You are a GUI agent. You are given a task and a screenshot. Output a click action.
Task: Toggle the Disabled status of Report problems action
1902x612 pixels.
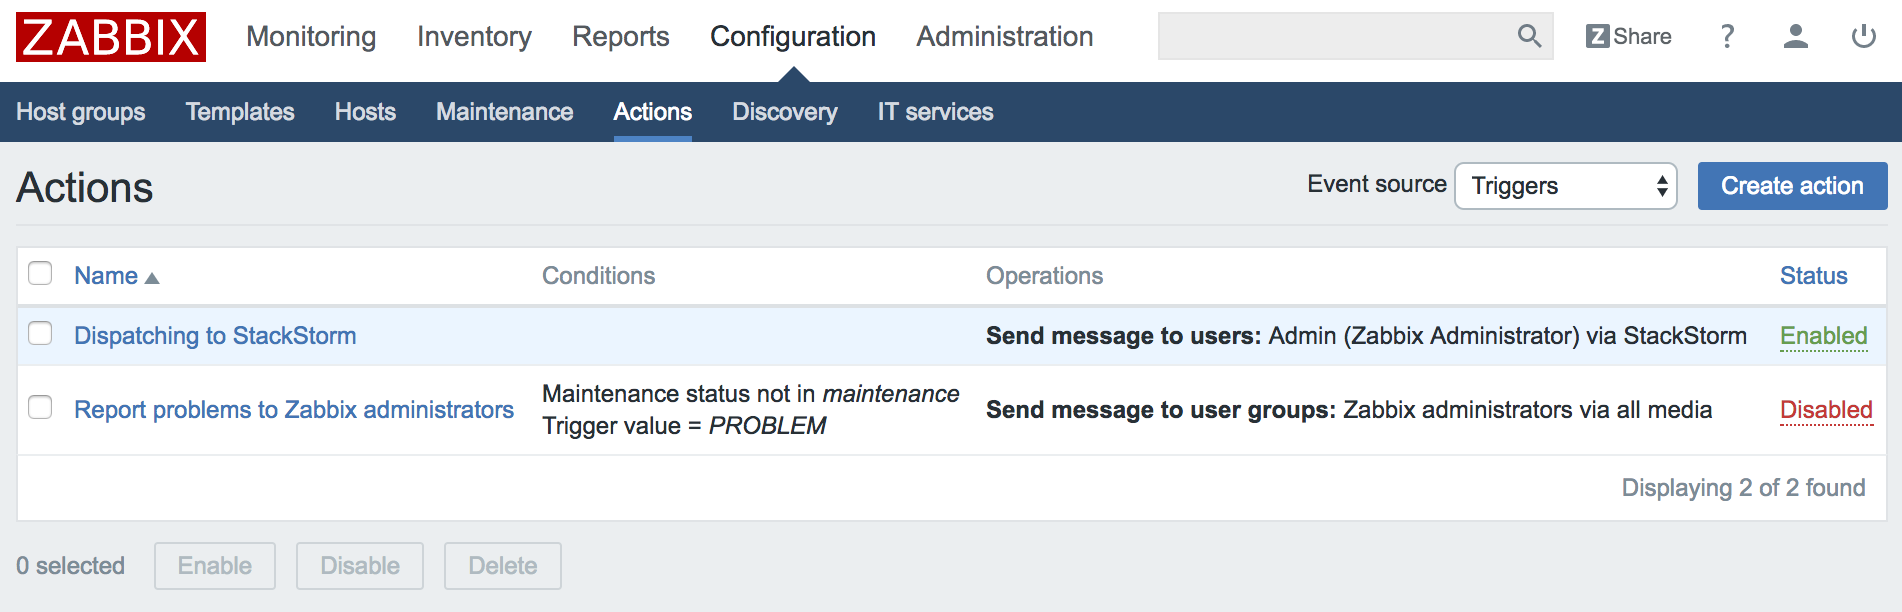(x=1826, y=410)
